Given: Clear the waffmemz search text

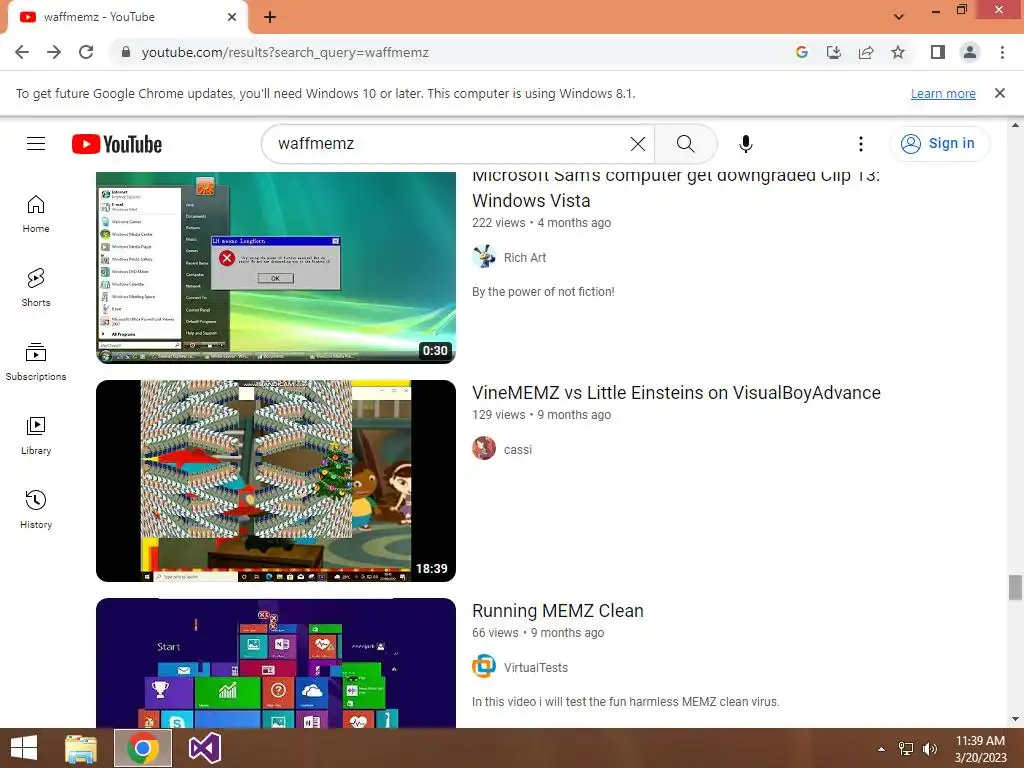Looking at the screenshot, I should (x=637, y=144).
